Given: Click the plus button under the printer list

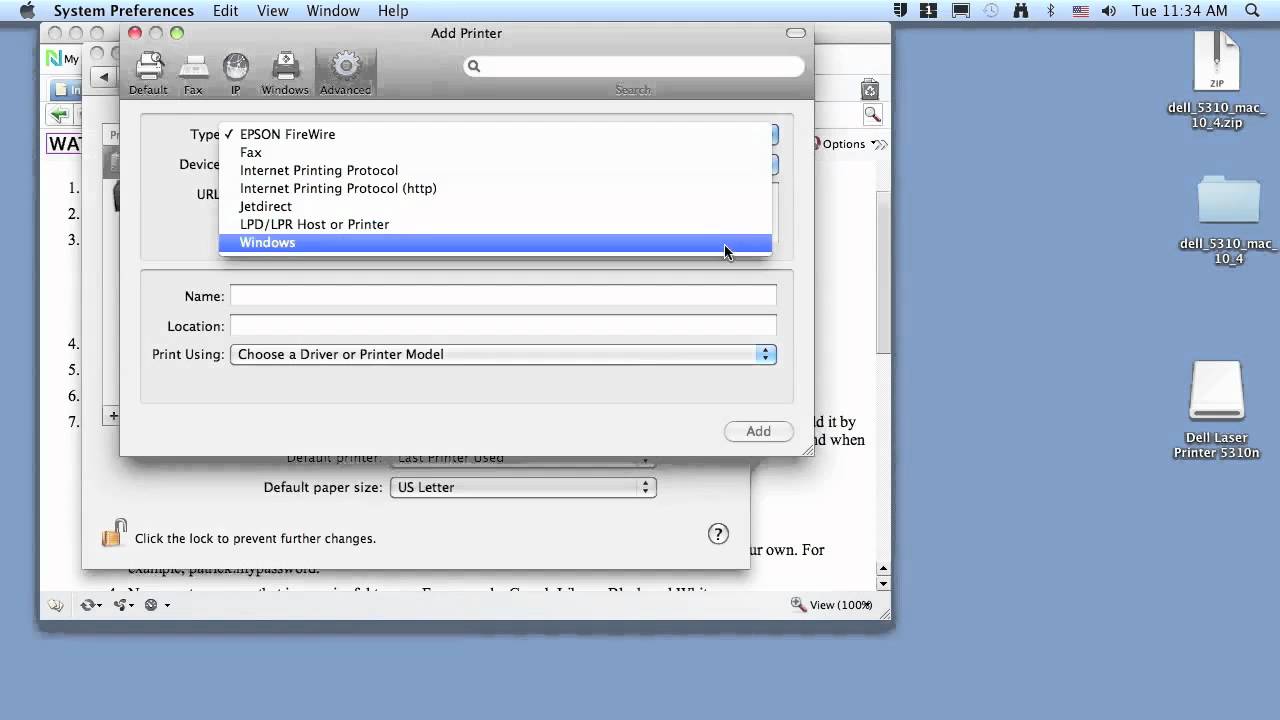Looking at the screenshot, I should (x=114, y=416).
